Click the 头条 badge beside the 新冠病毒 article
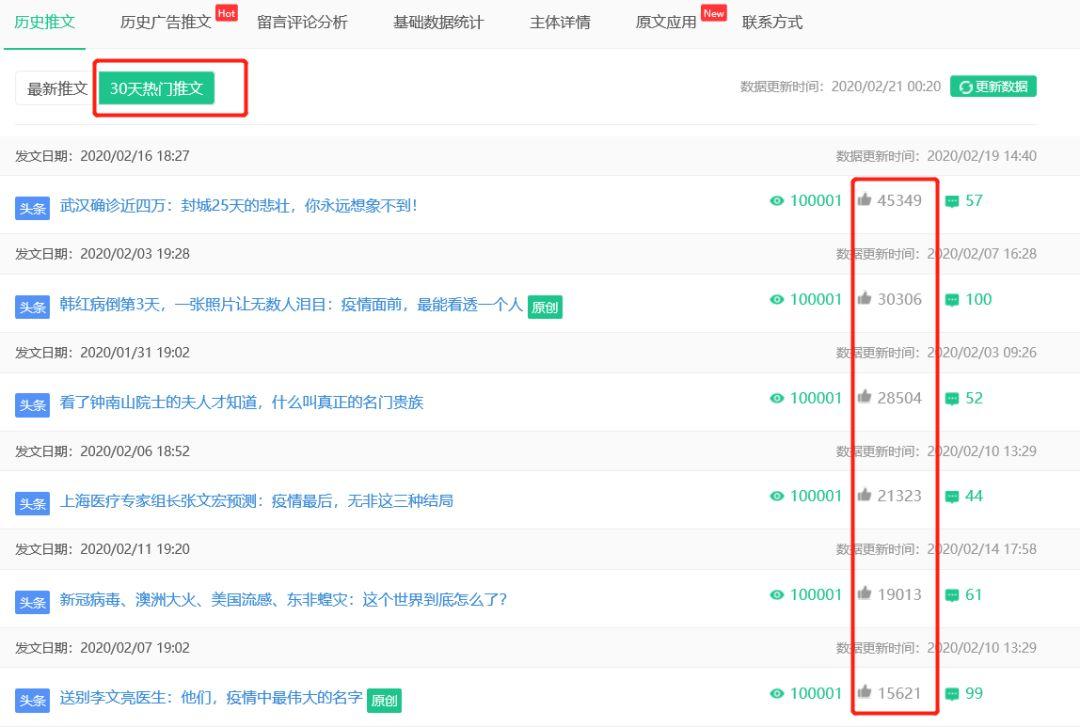Viewport: 1080px width, 727px height. (x=32, y=602)
